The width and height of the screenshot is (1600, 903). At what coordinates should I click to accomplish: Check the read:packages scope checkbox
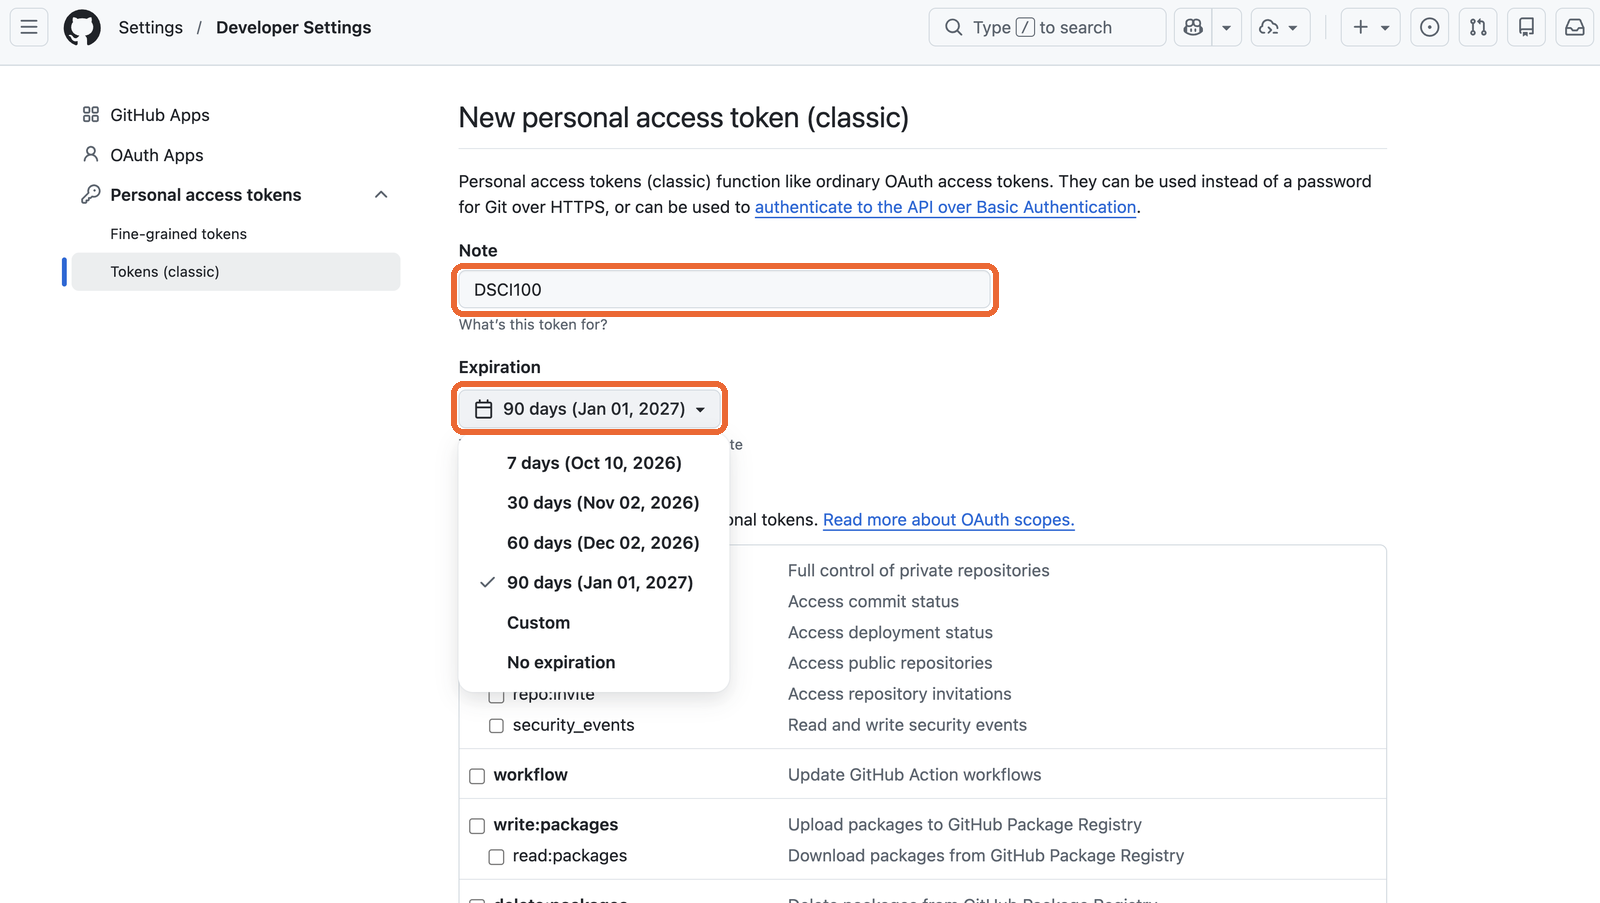(496, 857)
